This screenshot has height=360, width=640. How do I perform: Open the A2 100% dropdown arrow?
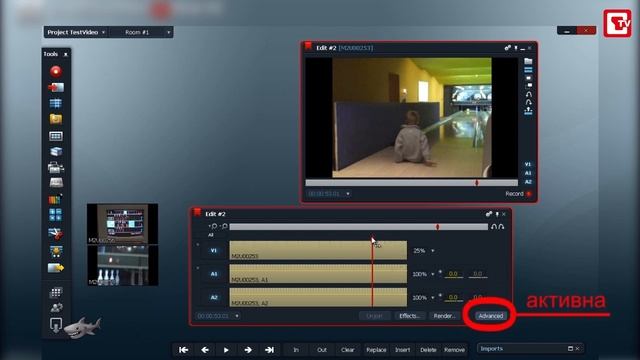pyautogui.click(x=433, y=298)
